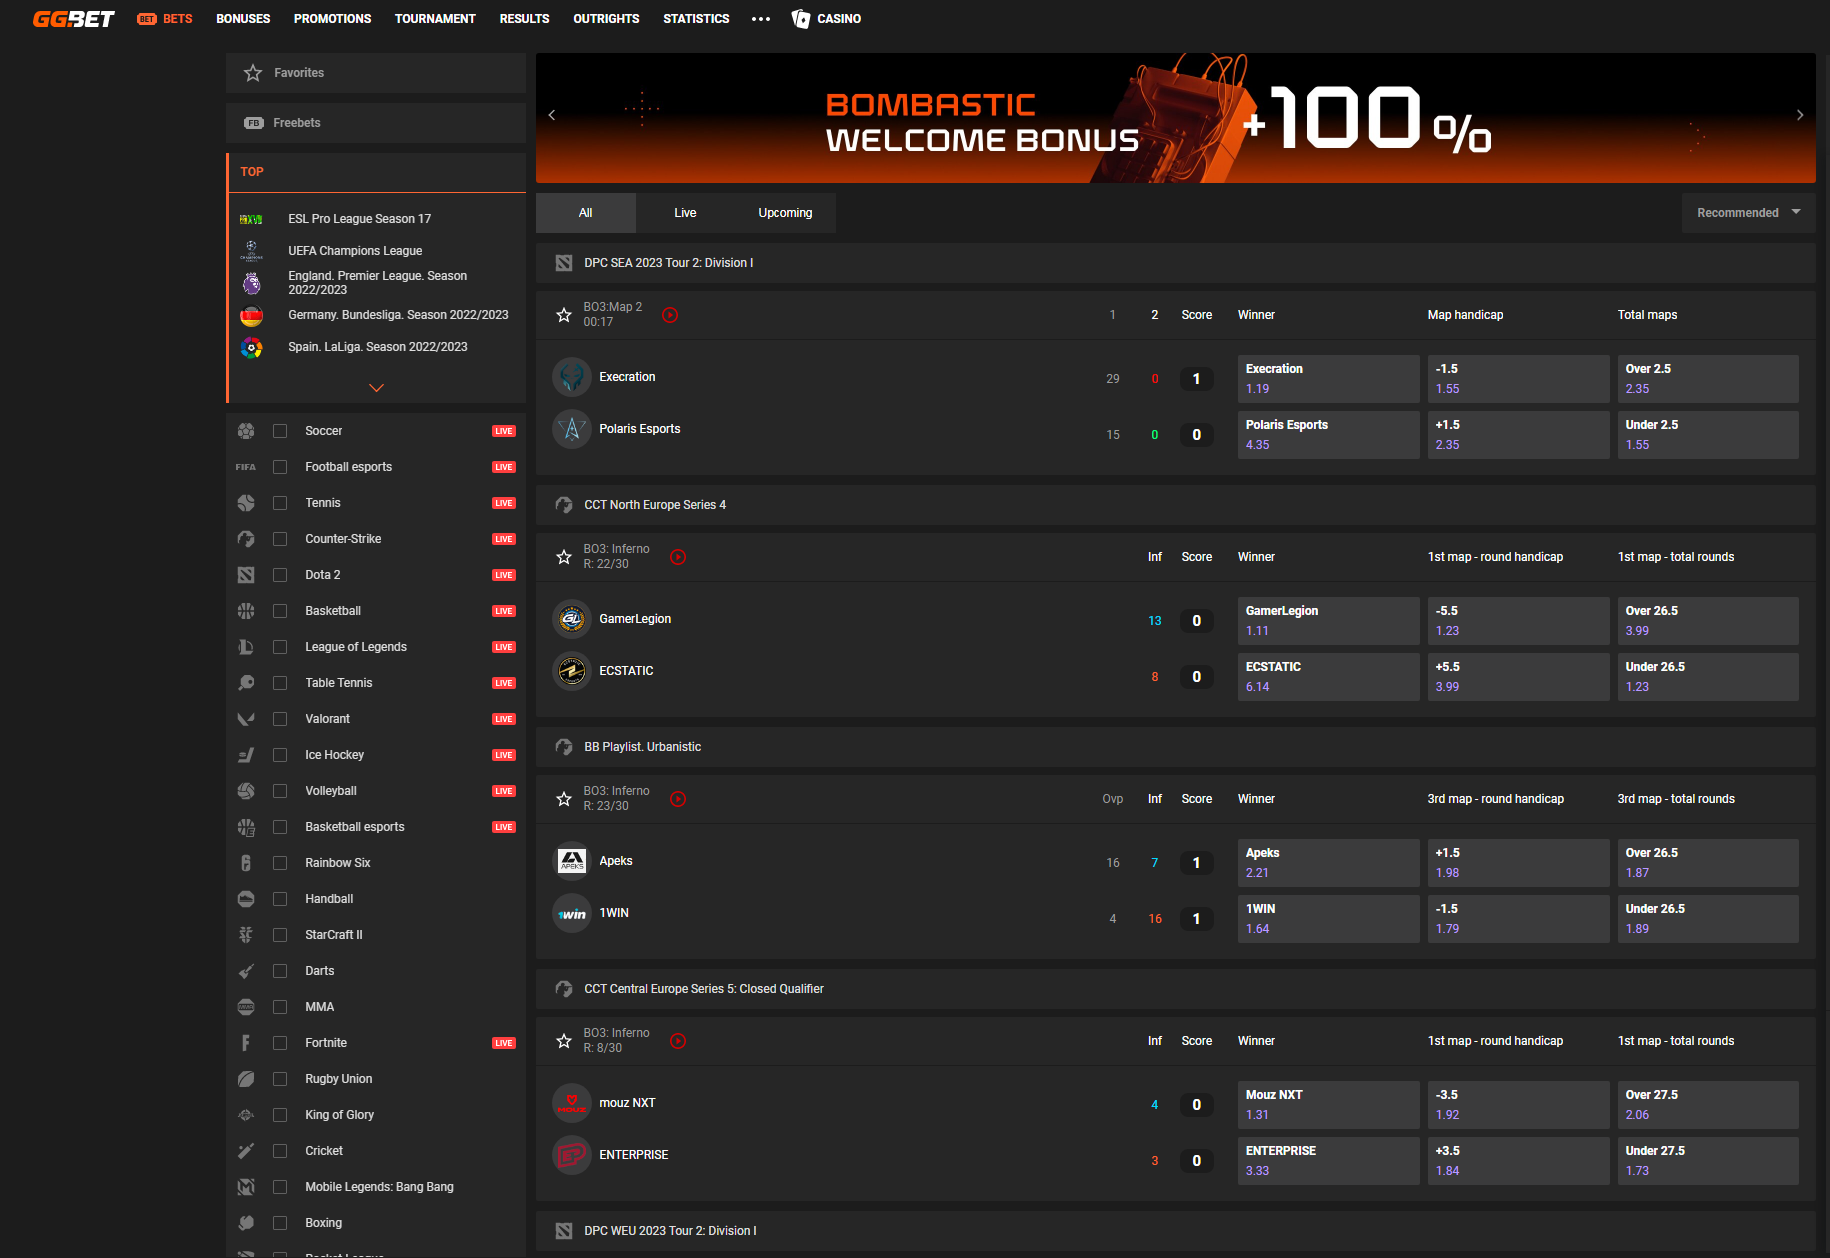1830x1258 pixels.
Task: Click the mouz NXT team logo
Action: pyautogui.click(x=572, y=1103)
